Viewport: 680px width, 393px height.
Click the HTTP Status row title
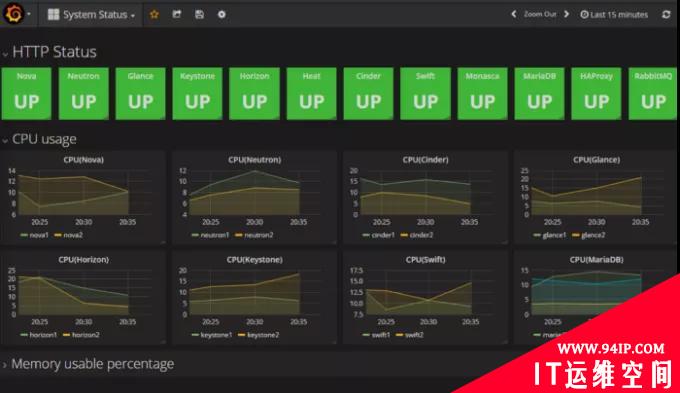pos(54,52)
